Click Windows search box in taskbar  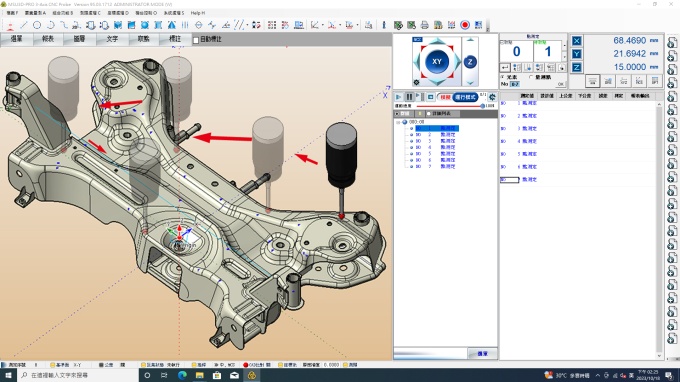(78, 375)
